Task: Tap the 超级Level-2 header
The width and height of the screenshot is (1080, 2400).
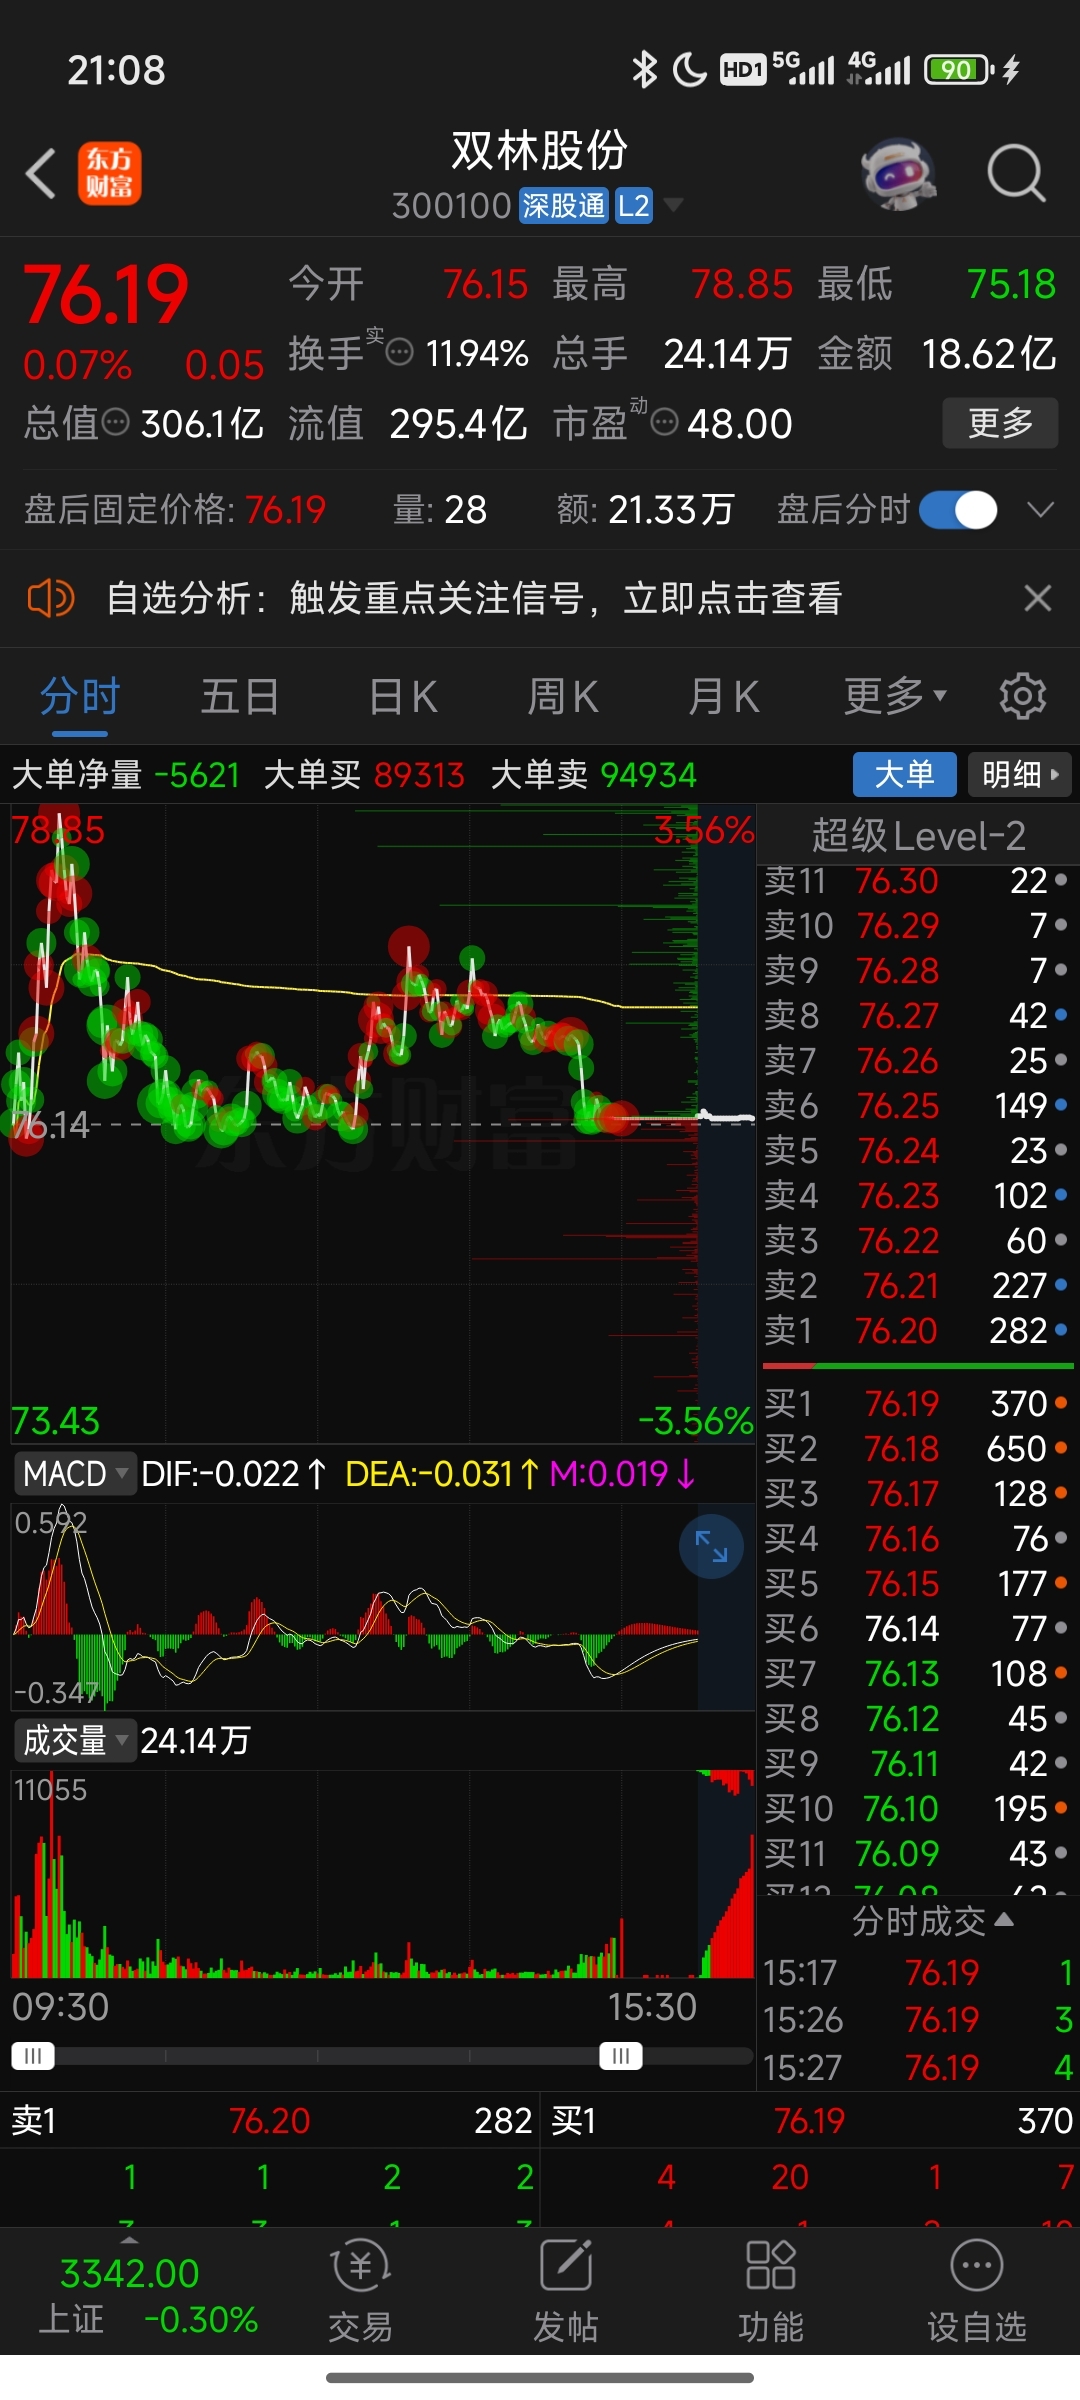Action: (918, 835)
